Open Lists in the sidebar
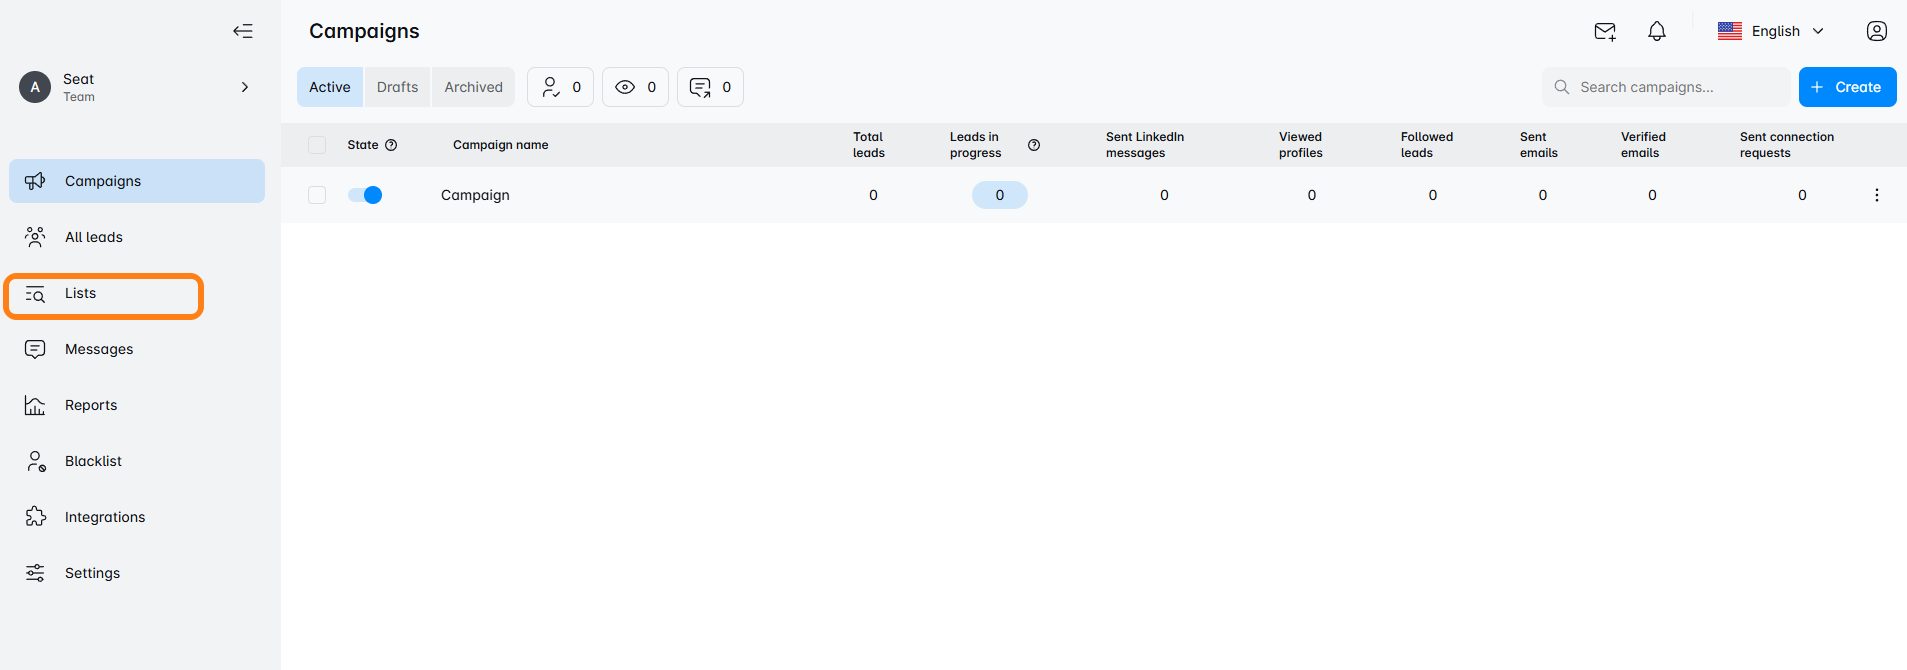The image size is (1907, 670). (80, 294)
